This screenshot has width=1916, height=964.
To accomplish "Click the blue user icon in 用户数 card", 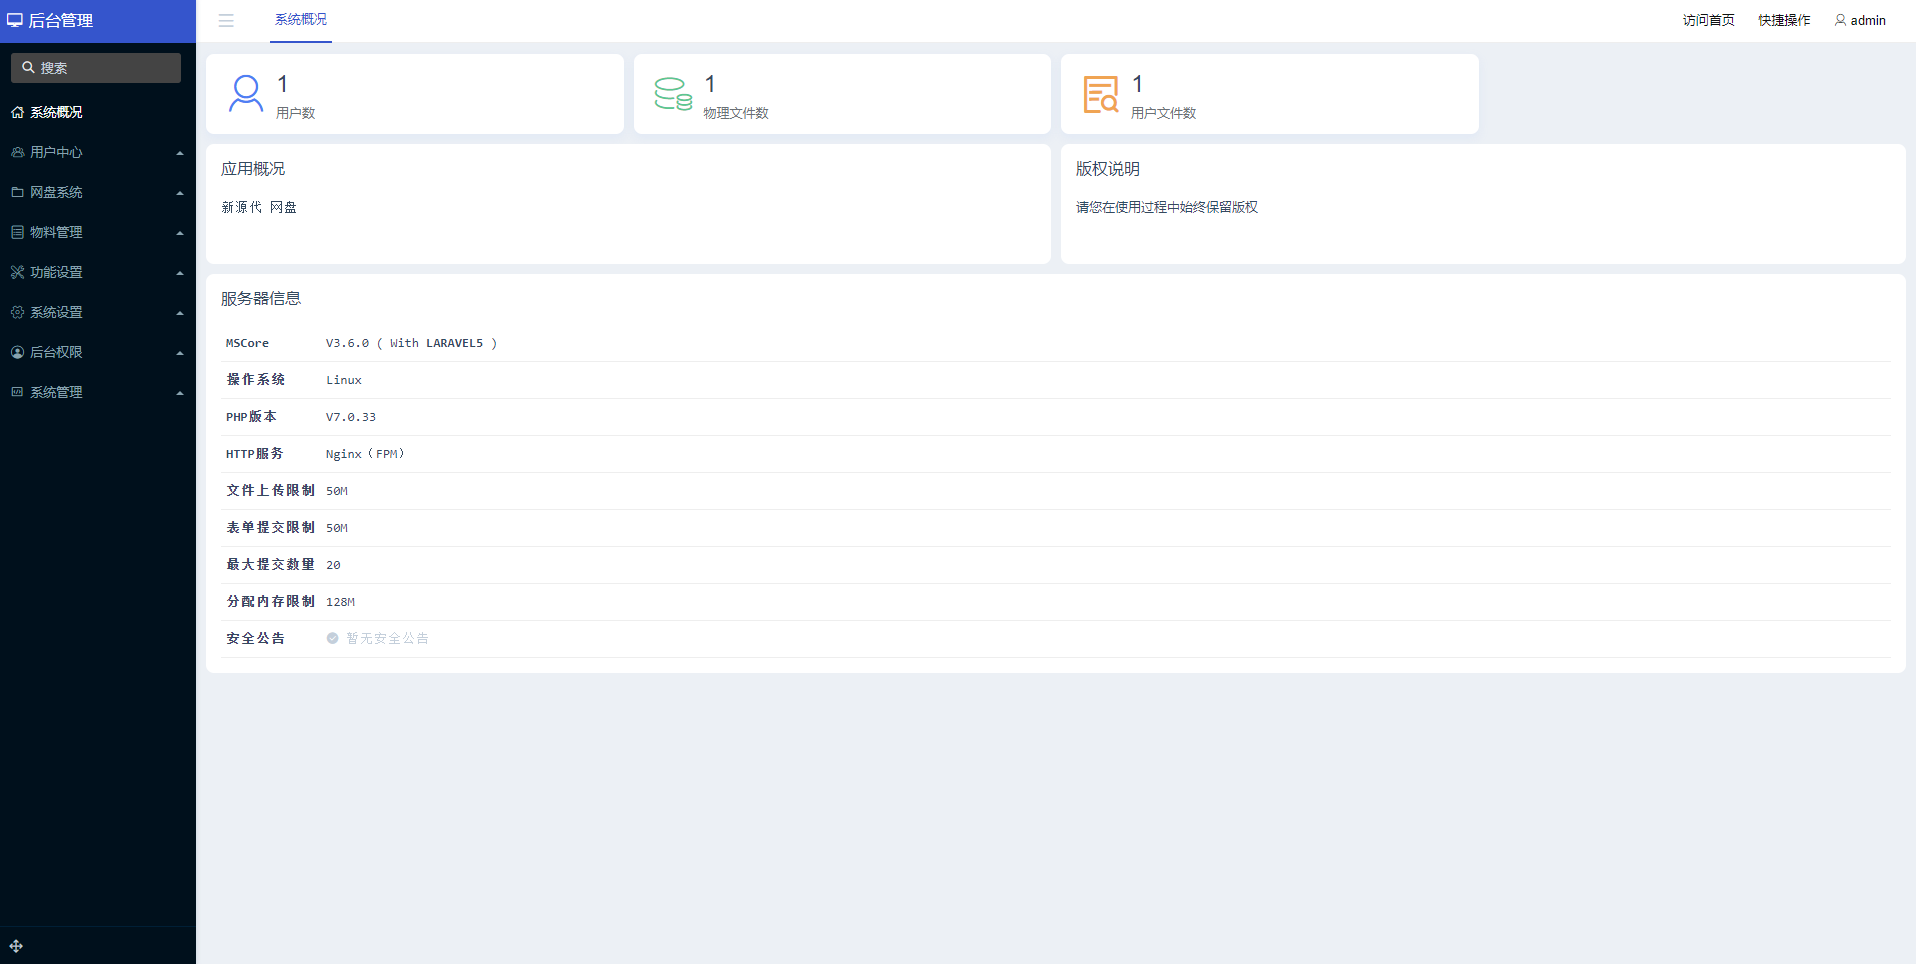I will 246,94.
